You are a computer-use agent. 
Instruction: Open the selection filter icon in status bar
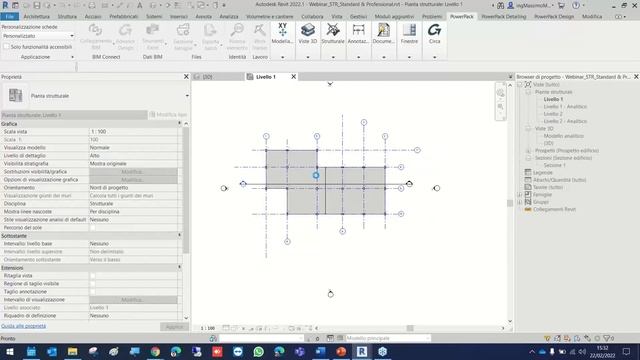tap(607, 338)
